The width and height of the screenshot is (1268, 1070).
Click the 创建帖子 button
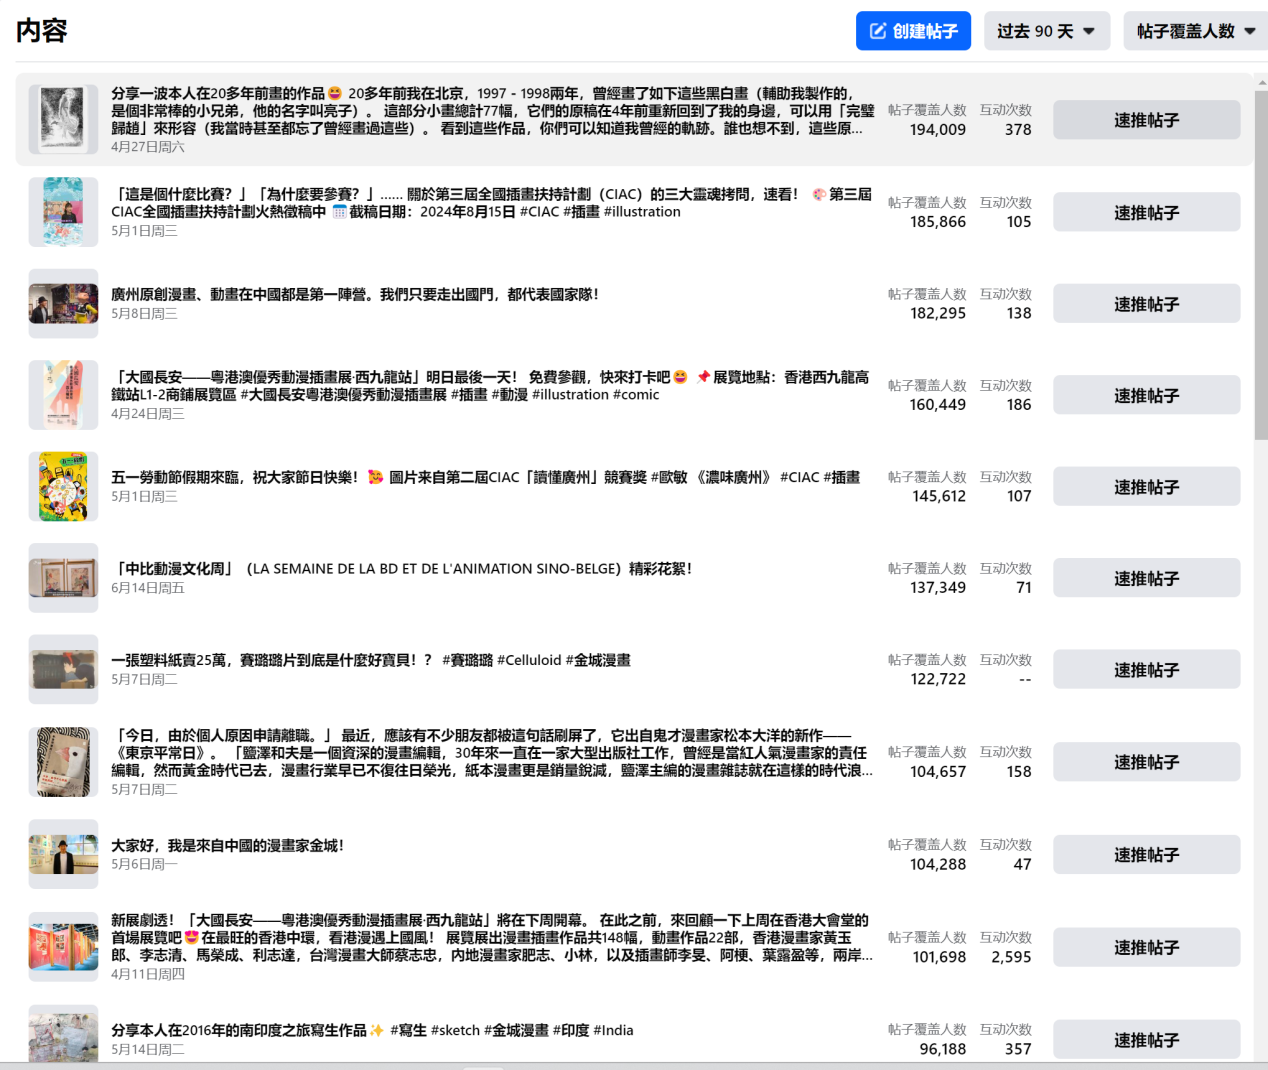coord(913,31)
